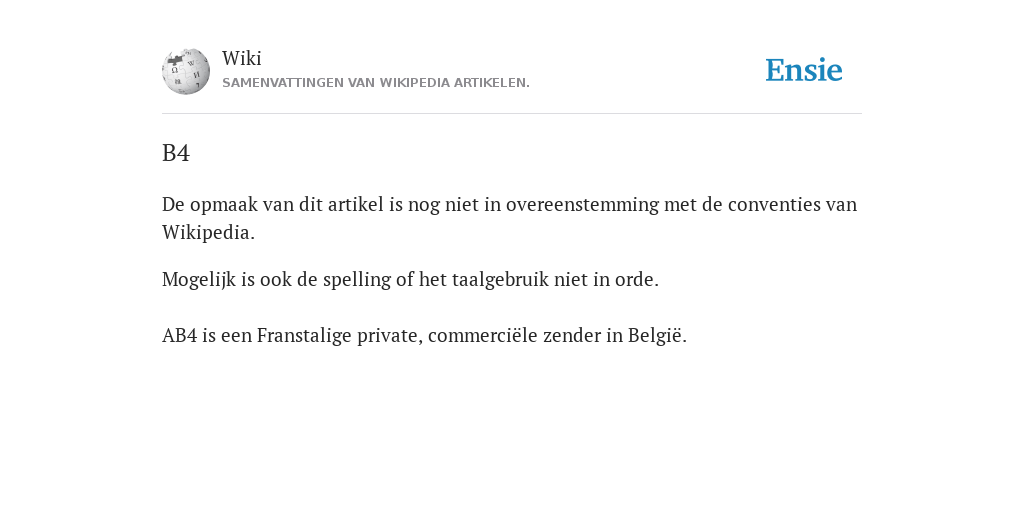Click the word 'overeenstemming' in the first paragraph

tap(583, 205)
